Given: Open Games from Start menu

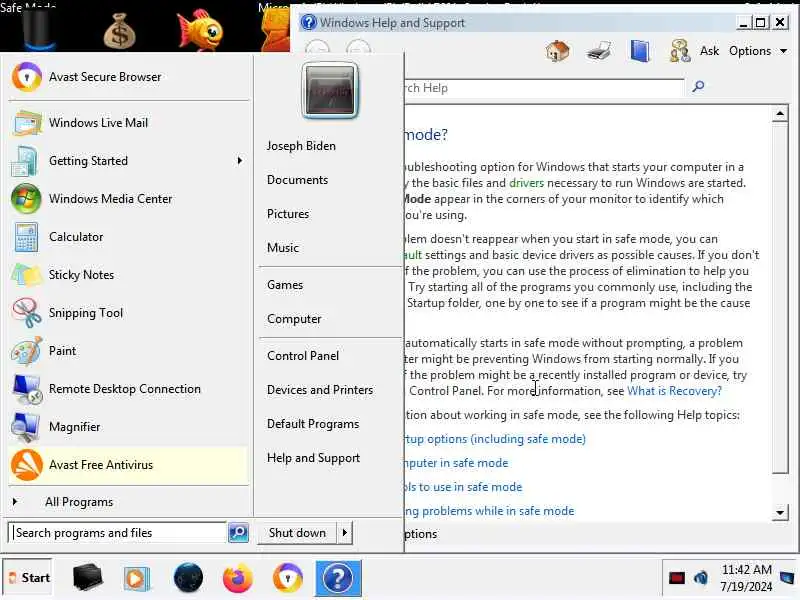Looking at the screenshot, I should pyautogui.click(x=285, y=285).
